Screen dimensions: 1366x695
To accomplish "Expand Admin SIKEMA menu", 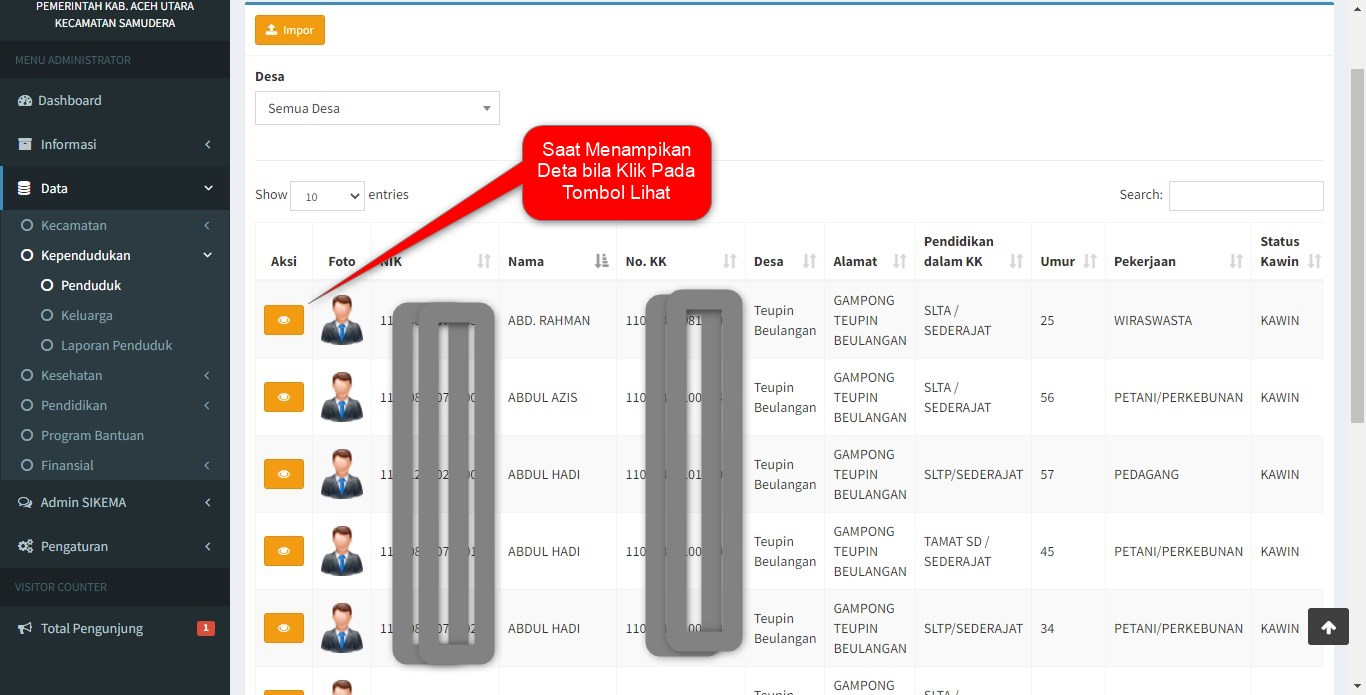I will (115, 502).
